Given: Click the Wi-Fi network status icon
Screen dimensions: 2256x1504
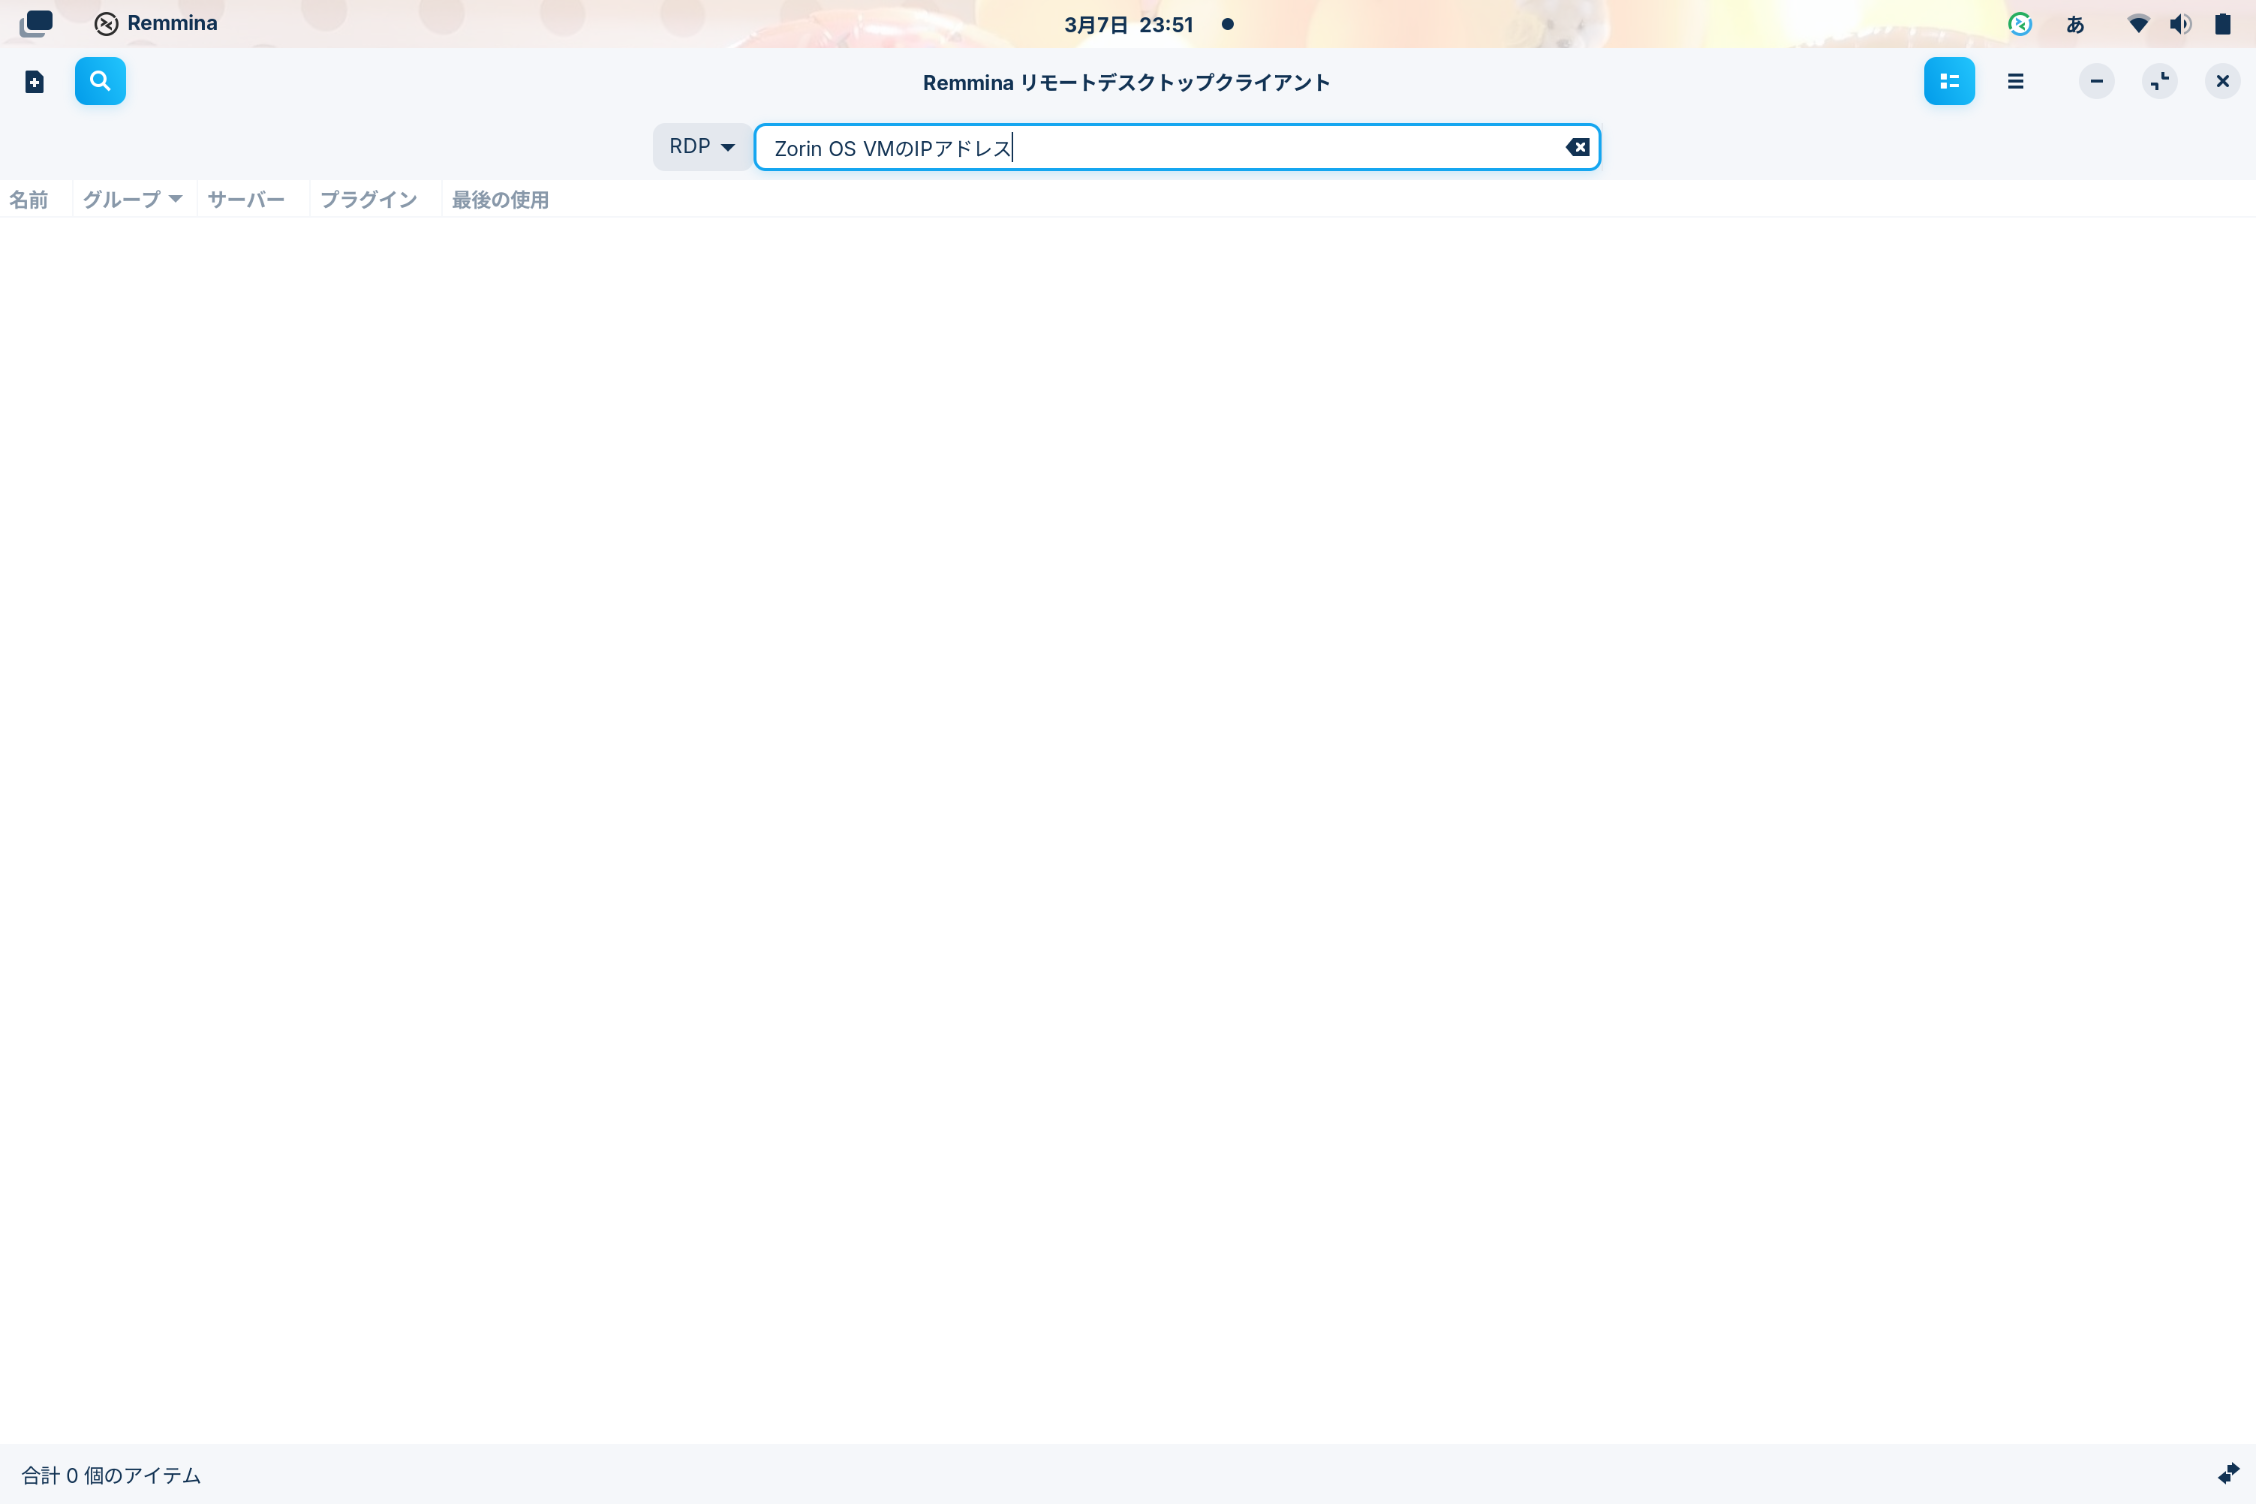Looking at the screenshot, I should (2138, 24).
